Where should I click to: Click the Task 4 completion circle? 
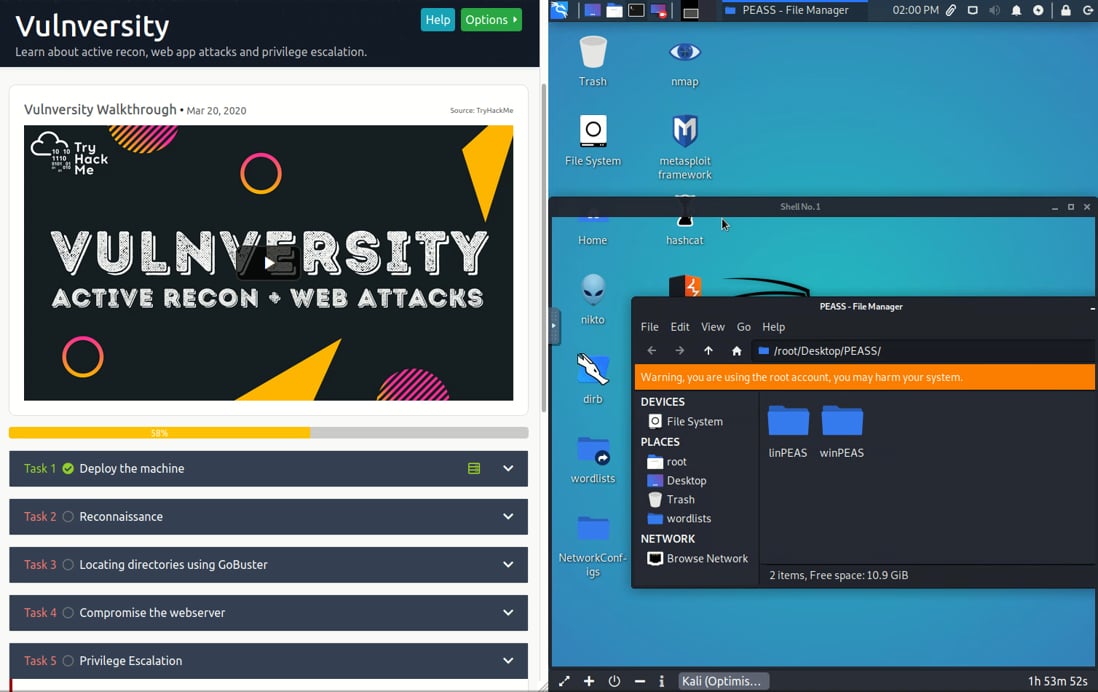pyautogui.click(x=68, y=613)
